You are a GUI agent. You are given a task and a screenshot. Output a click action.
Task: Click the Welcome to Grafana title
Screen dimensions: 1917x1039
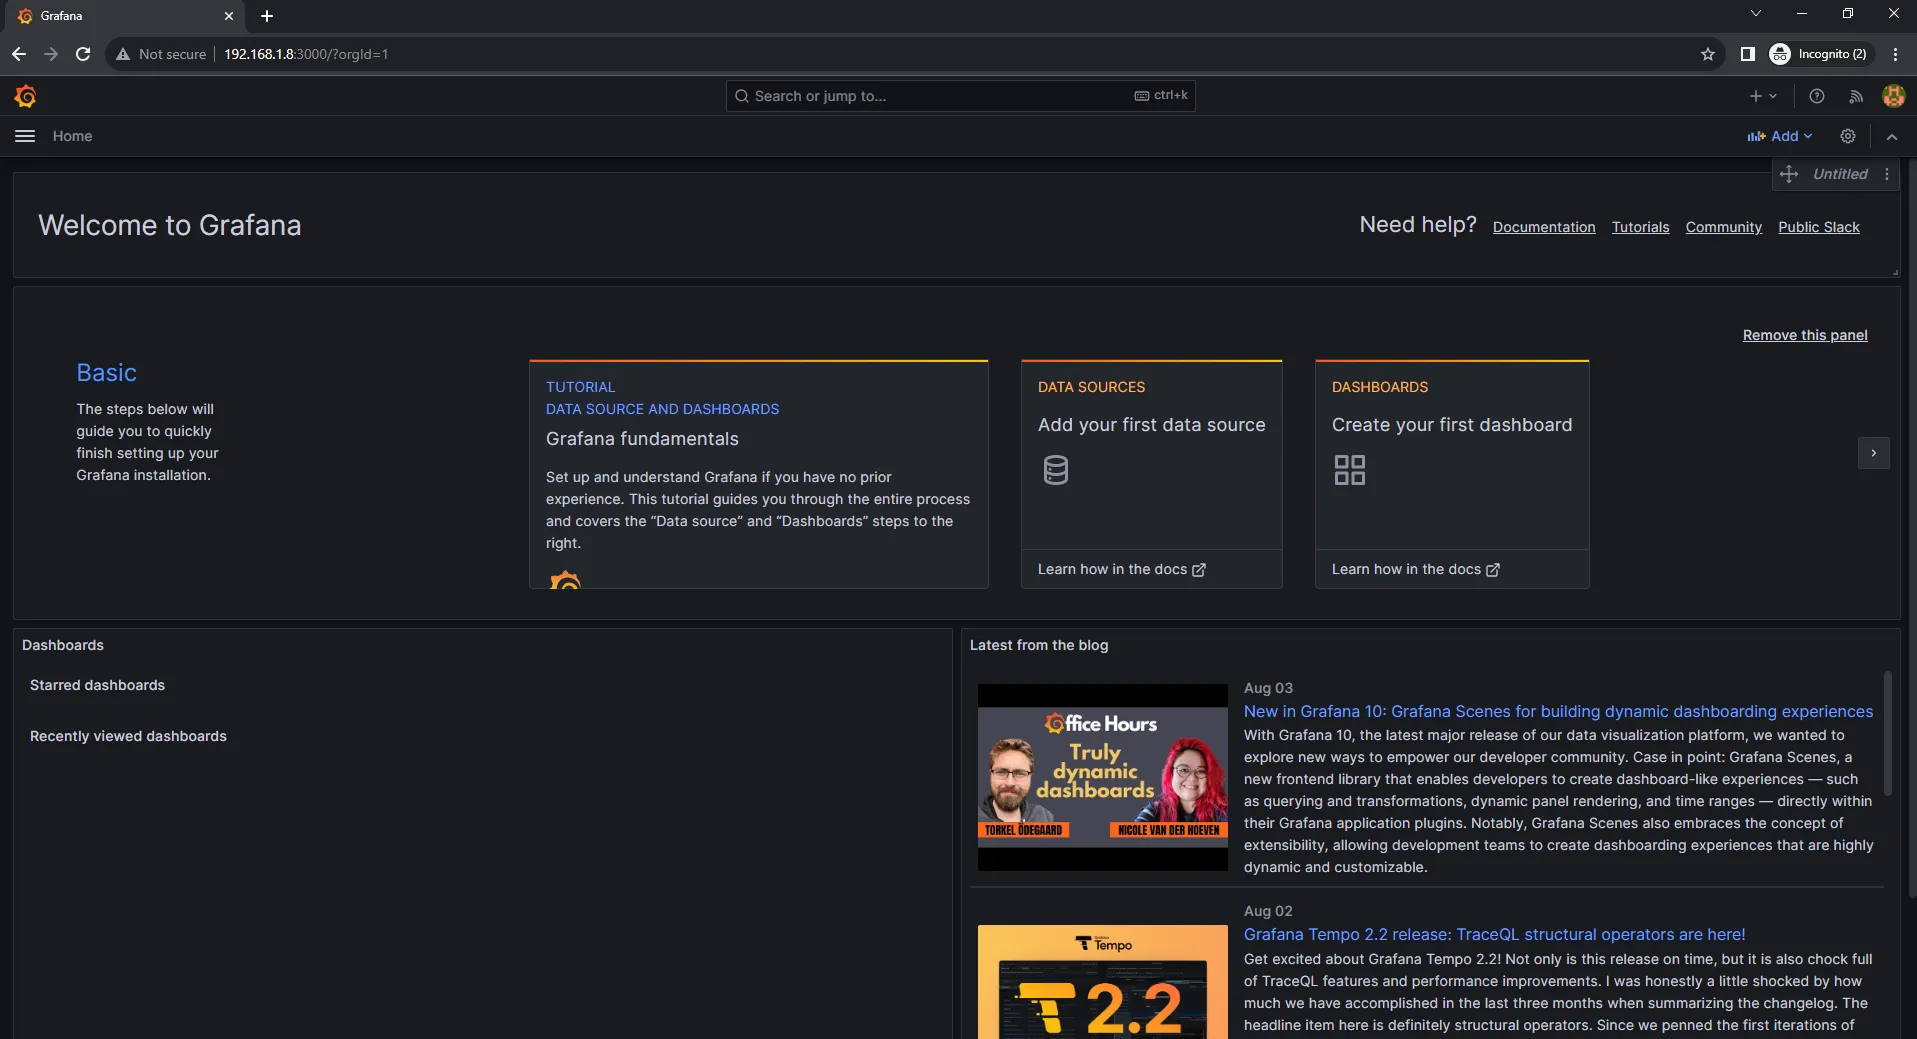(170, 225)
